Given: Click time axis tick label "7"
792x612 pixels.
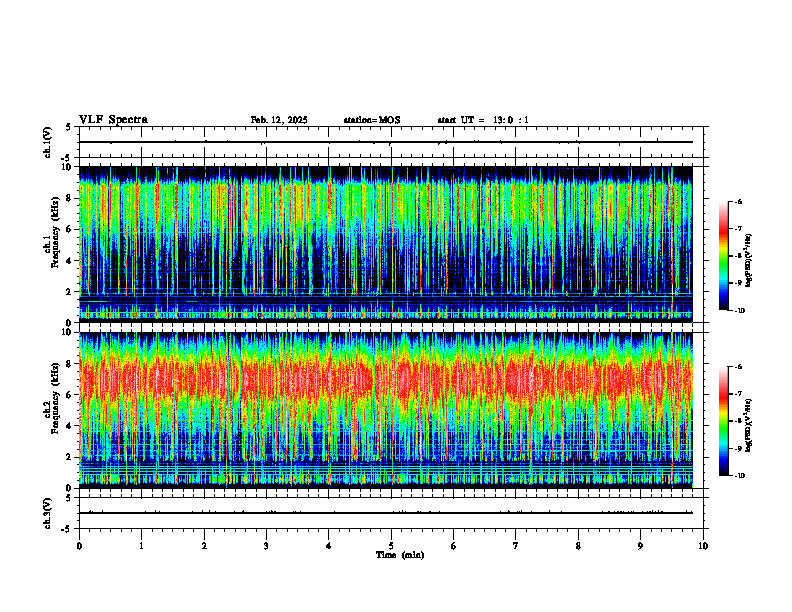Looking at the screenshot, I should point(516,546).
